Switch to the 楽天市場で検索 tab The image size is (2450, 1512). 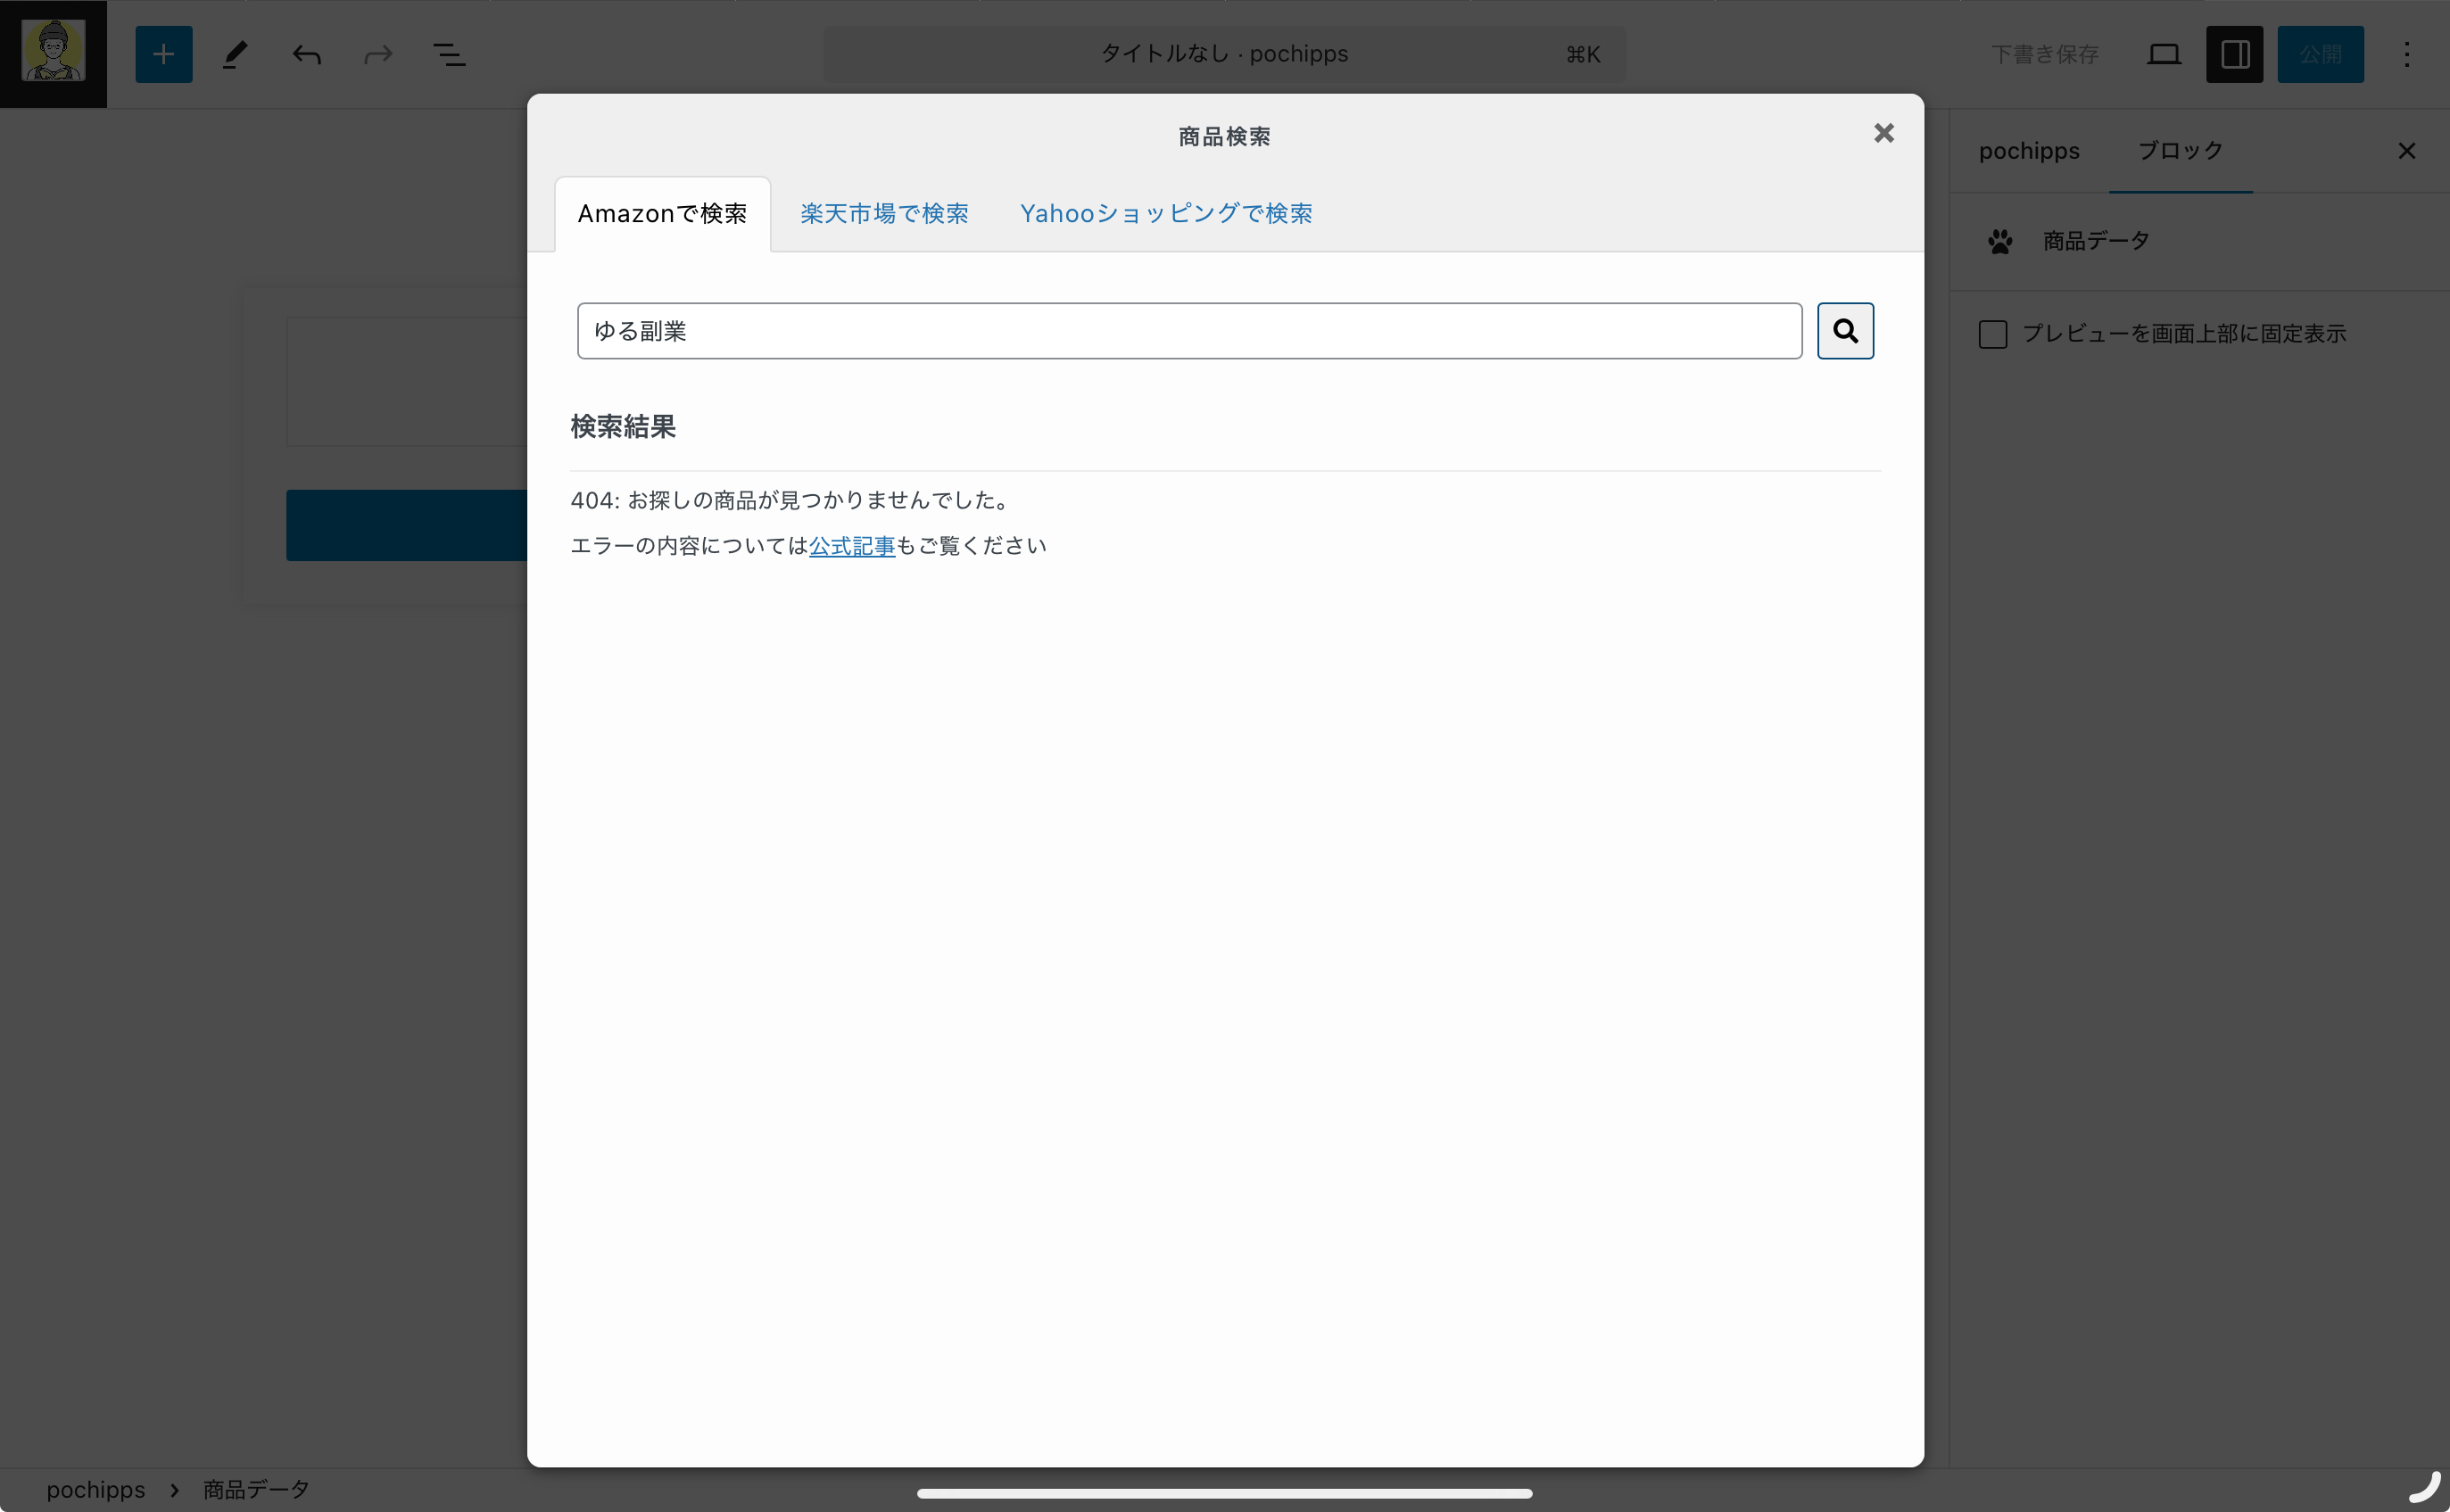click(x=884, y=214)
